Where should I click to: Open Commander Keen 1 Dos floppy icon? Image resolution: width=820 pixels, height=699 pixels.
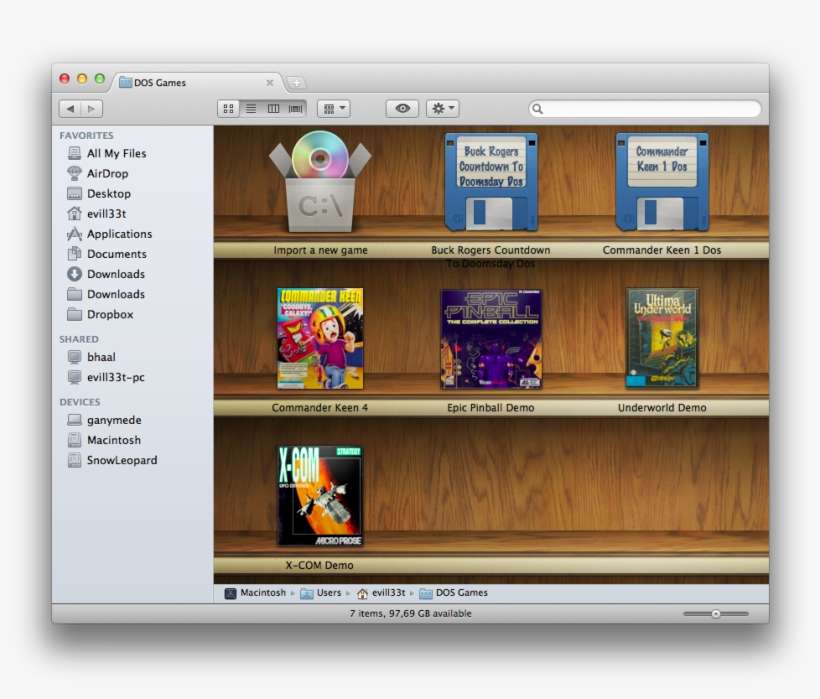[x=662, y=181]
